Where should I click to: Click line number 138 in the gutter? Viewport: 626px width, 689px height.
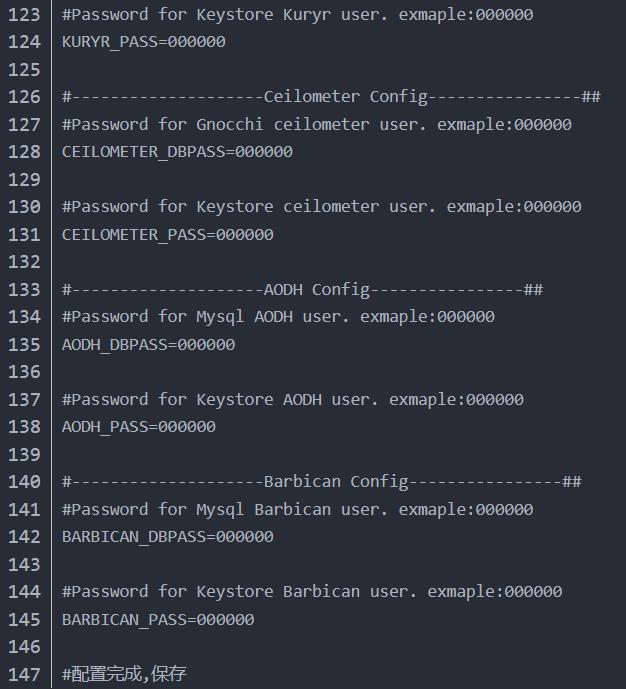coord(24,427)
